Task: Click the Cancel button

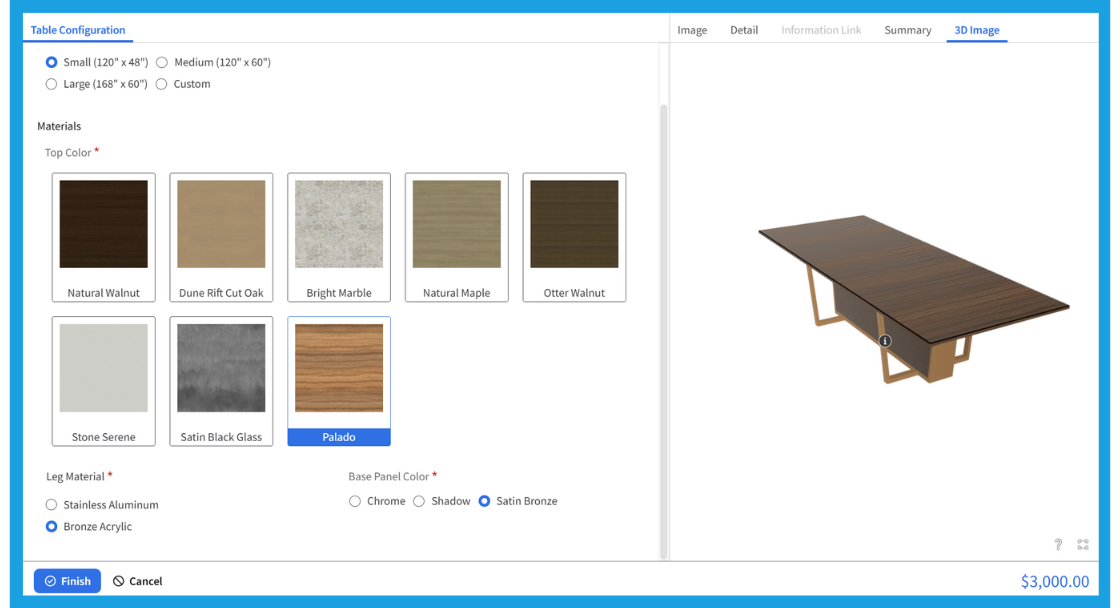Action: pos(138,581)
